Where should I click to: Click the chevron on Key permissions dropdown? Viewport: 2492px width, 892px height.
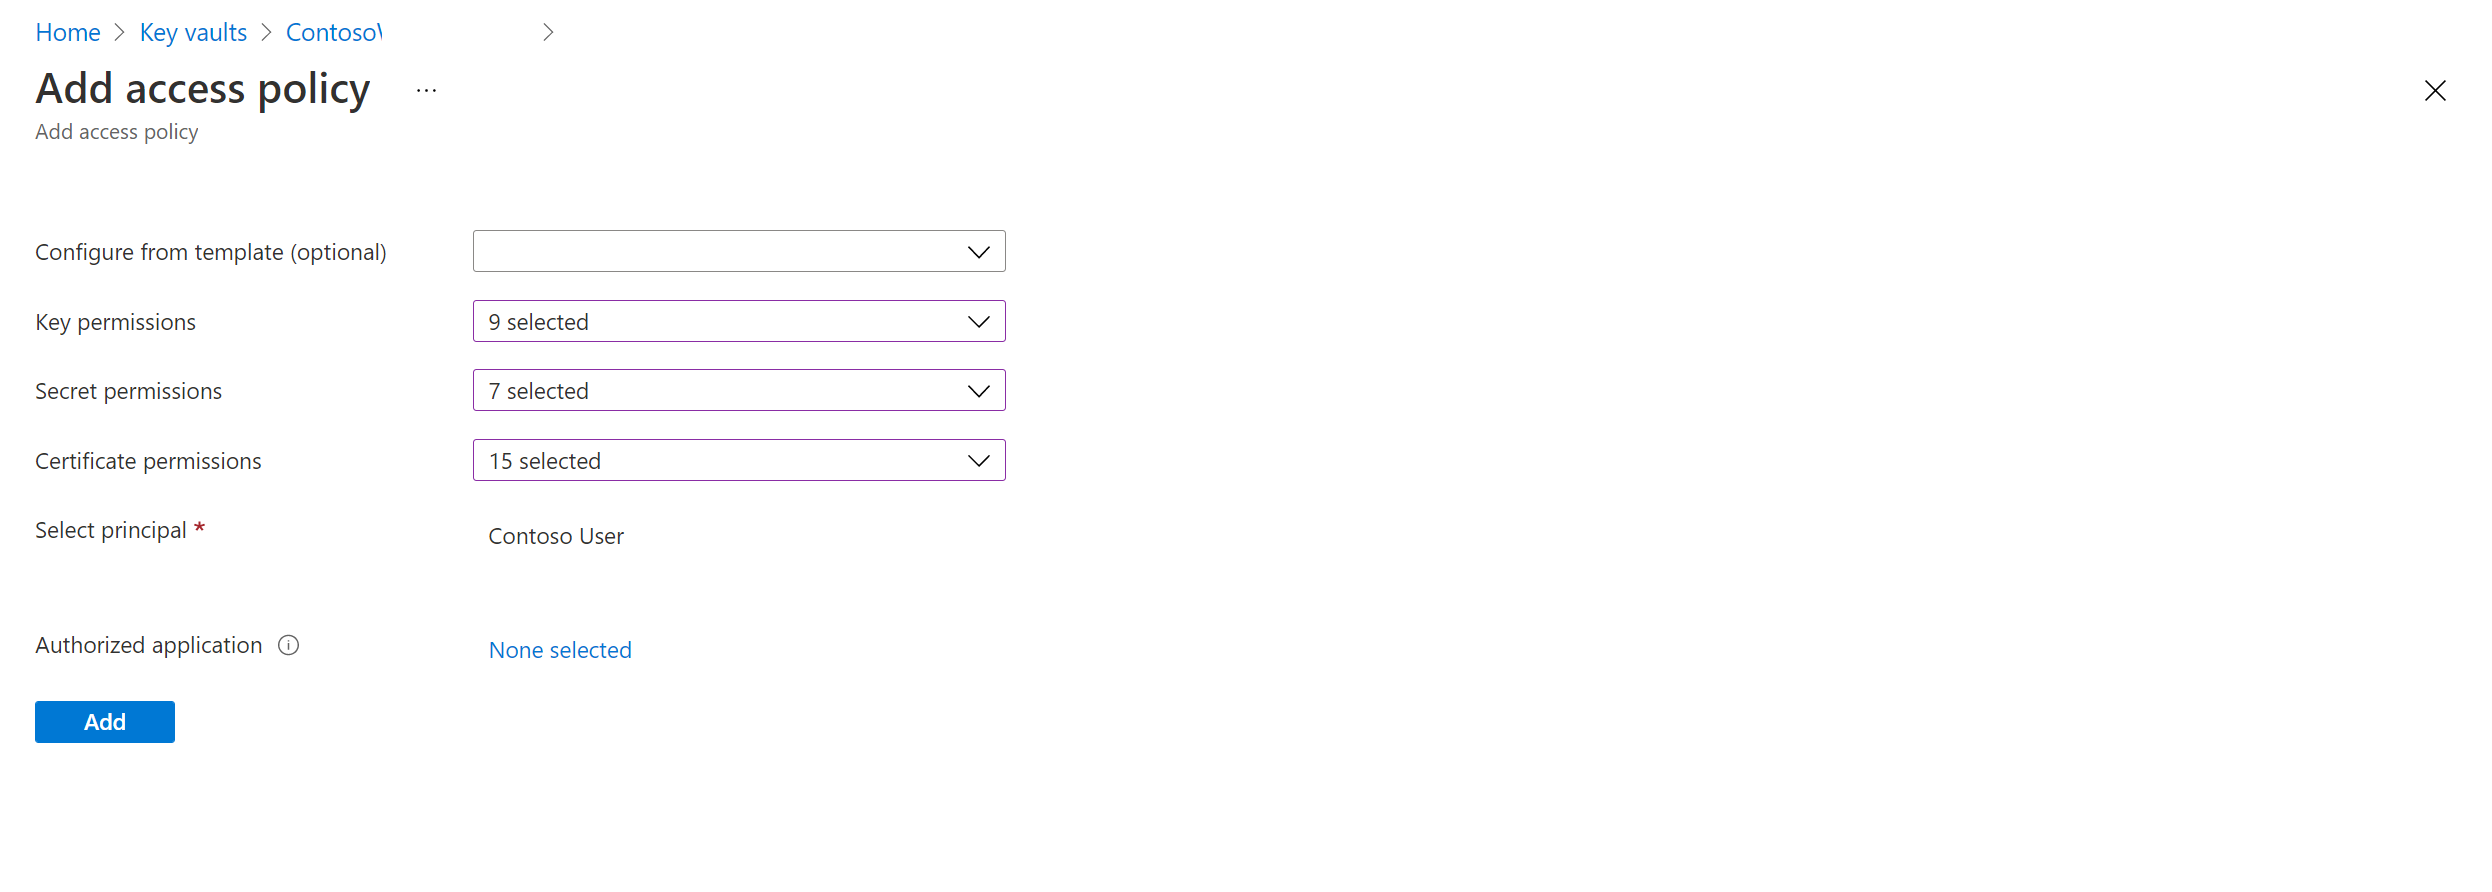[978, 321]
